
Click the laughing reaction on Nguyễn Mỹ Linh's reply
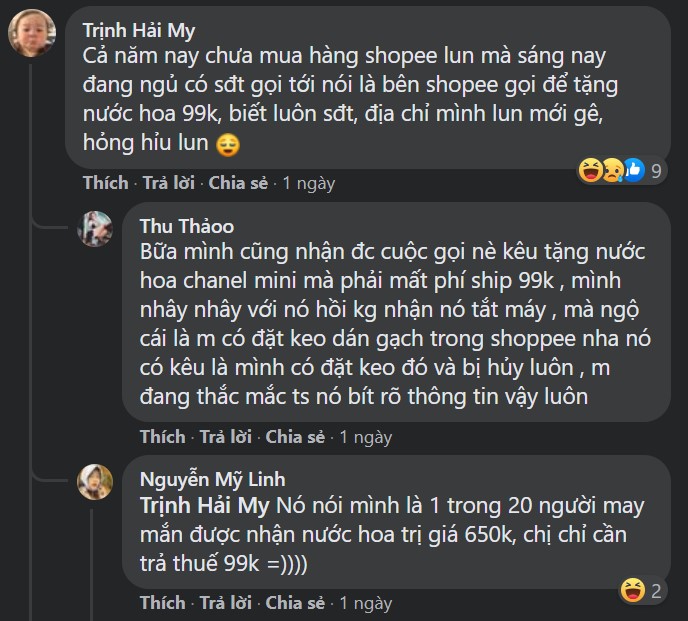click(631, 589)
